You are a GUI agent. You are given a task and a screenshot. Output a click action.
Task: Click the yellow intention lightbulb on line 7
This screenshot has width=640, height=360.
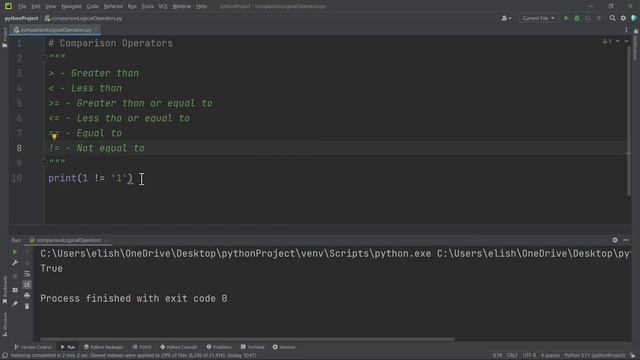(54, 137)
